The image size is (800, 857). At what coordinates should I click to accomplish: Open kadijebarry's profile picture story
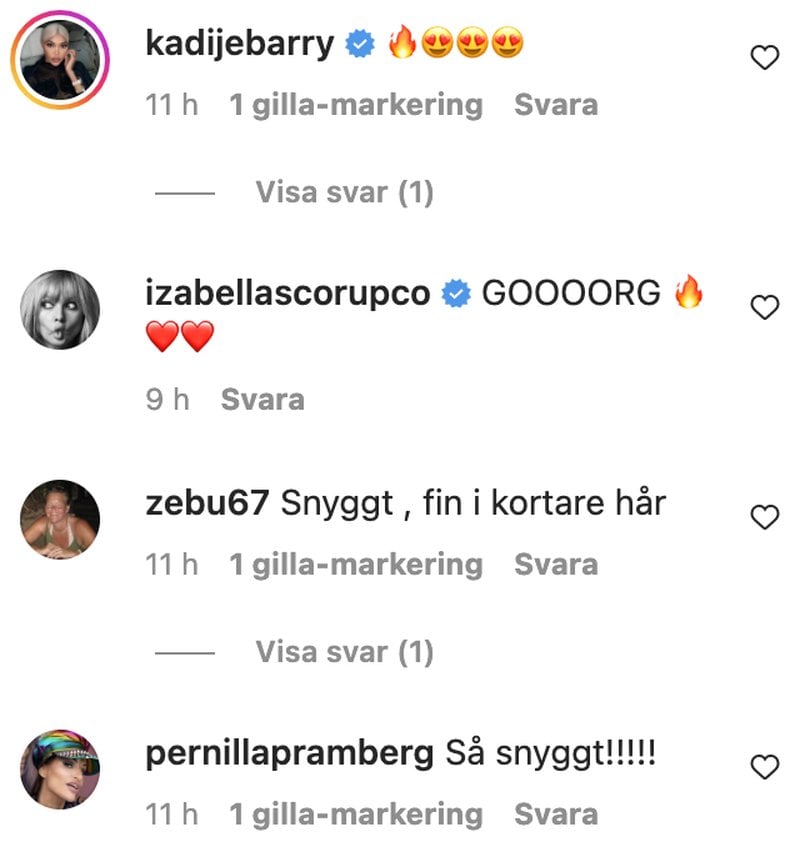click(60, 60)
